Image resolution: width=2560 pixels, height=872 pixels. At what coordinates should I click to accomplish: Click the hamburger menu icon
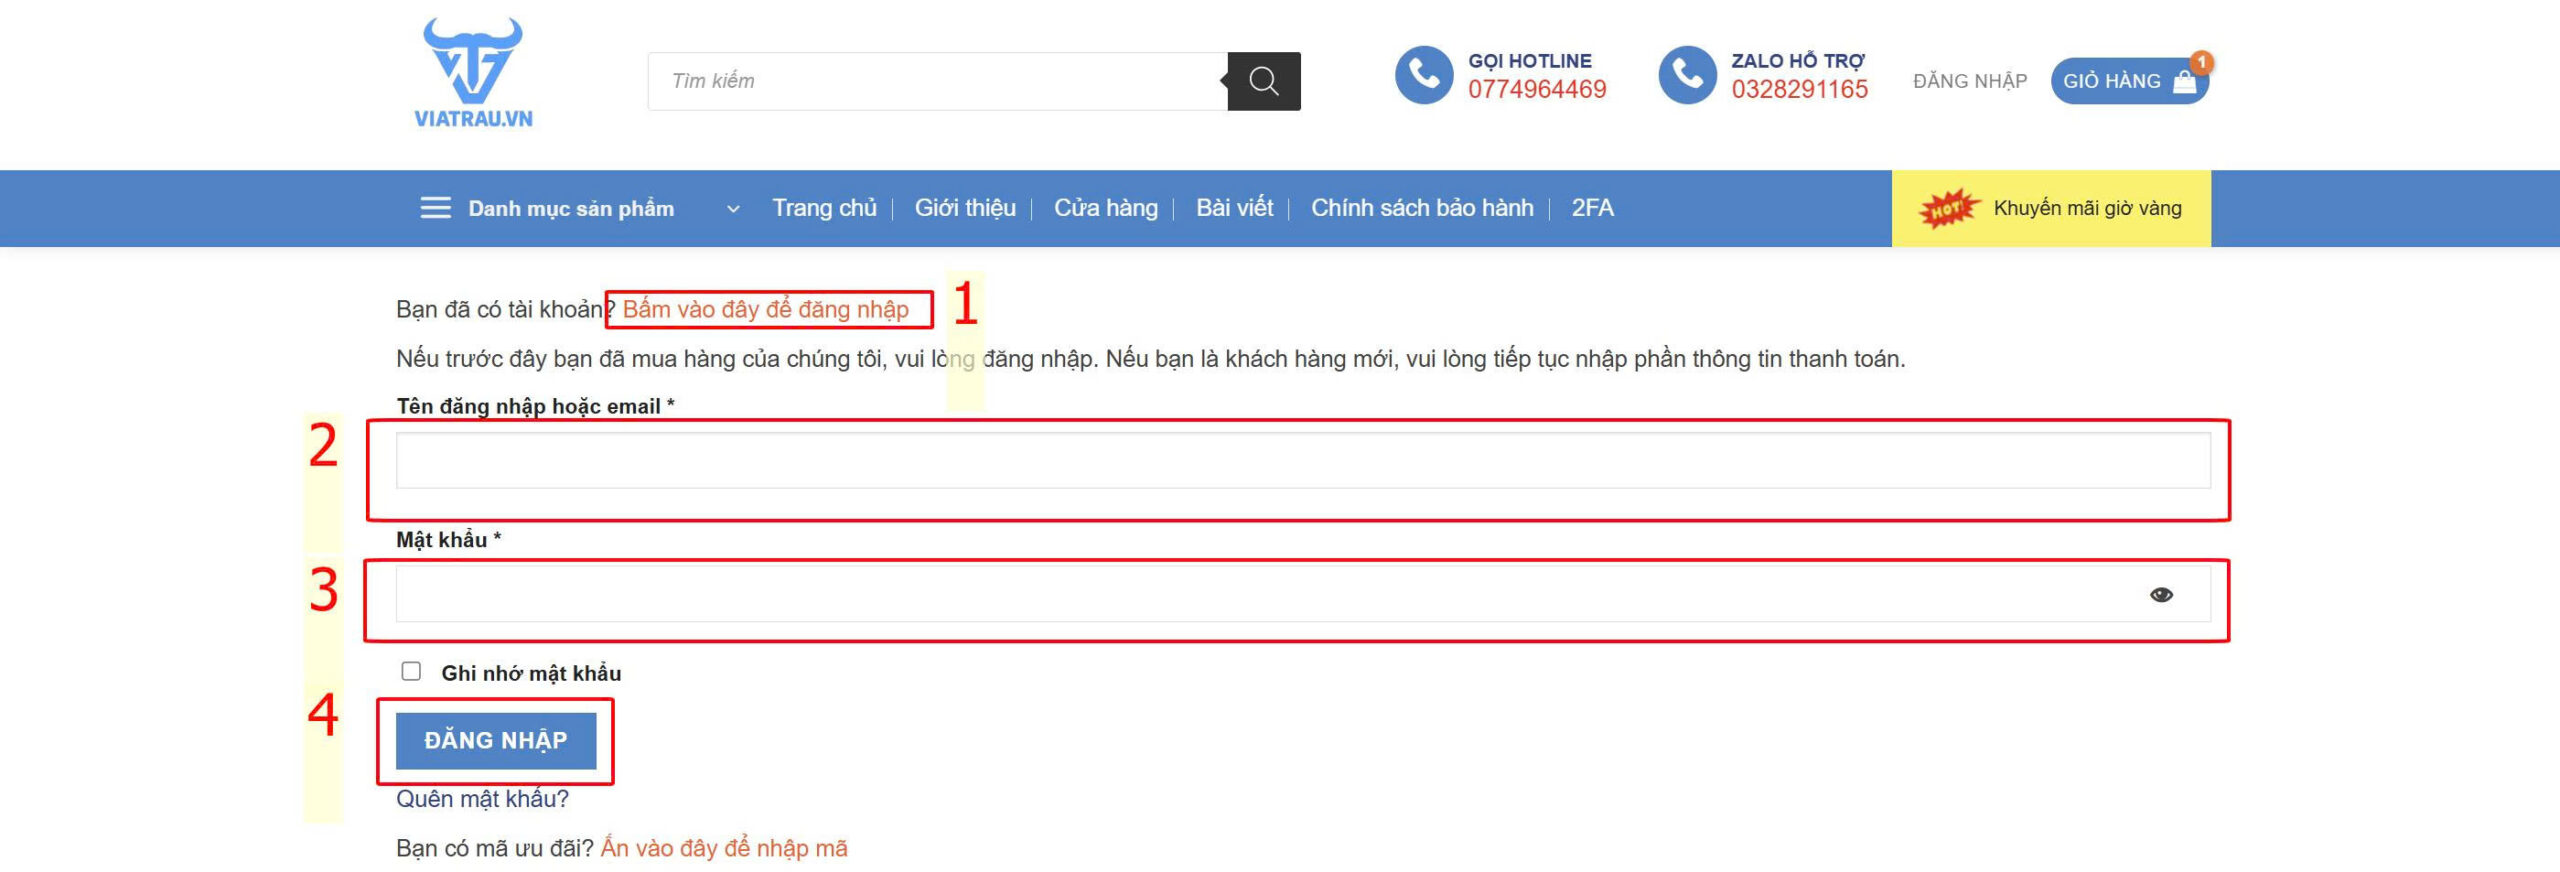[435, 208]
